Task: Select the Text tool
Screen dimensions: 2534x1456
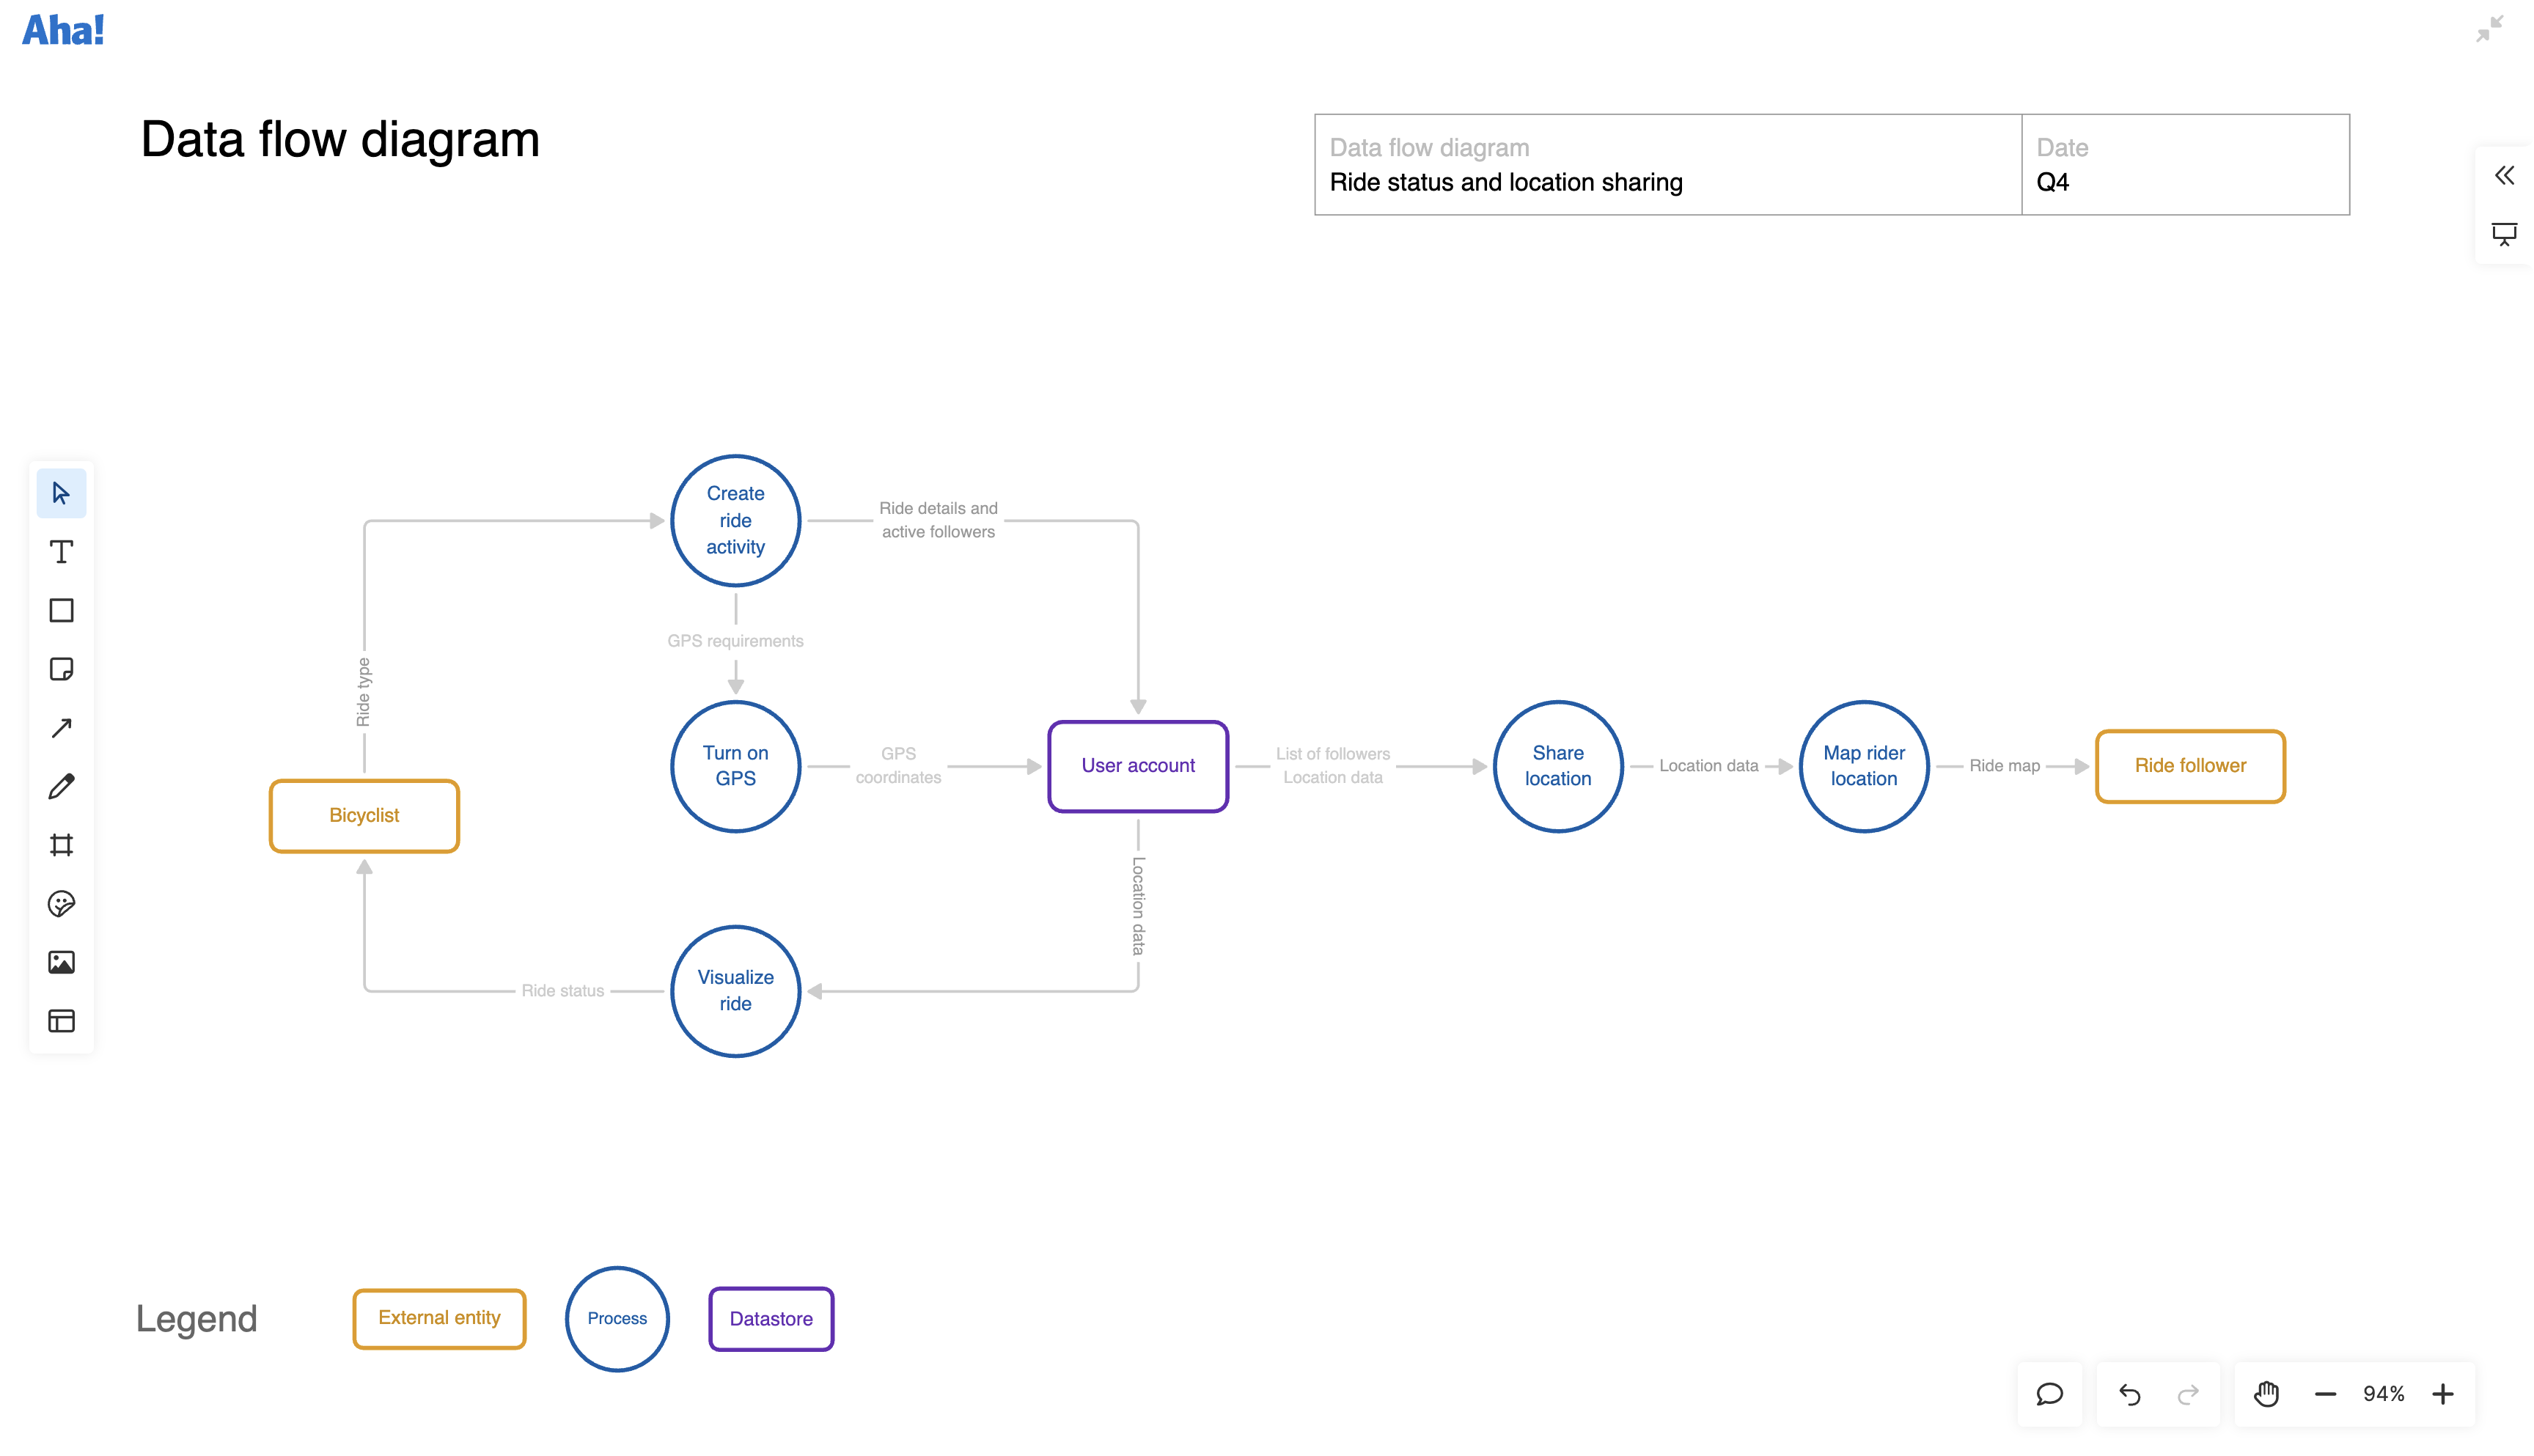Action: pyautogui.click(x=61, y=551)
